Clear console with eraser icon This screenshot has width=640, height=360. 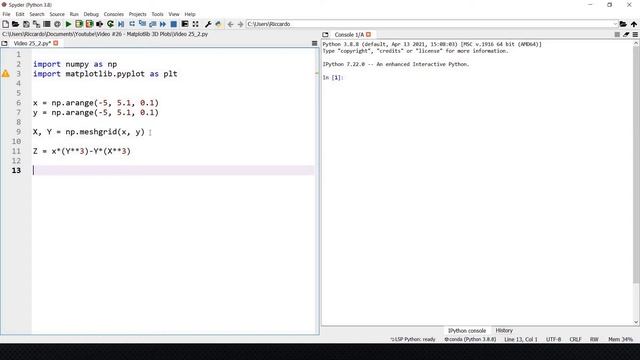click(x=626, y=35)
